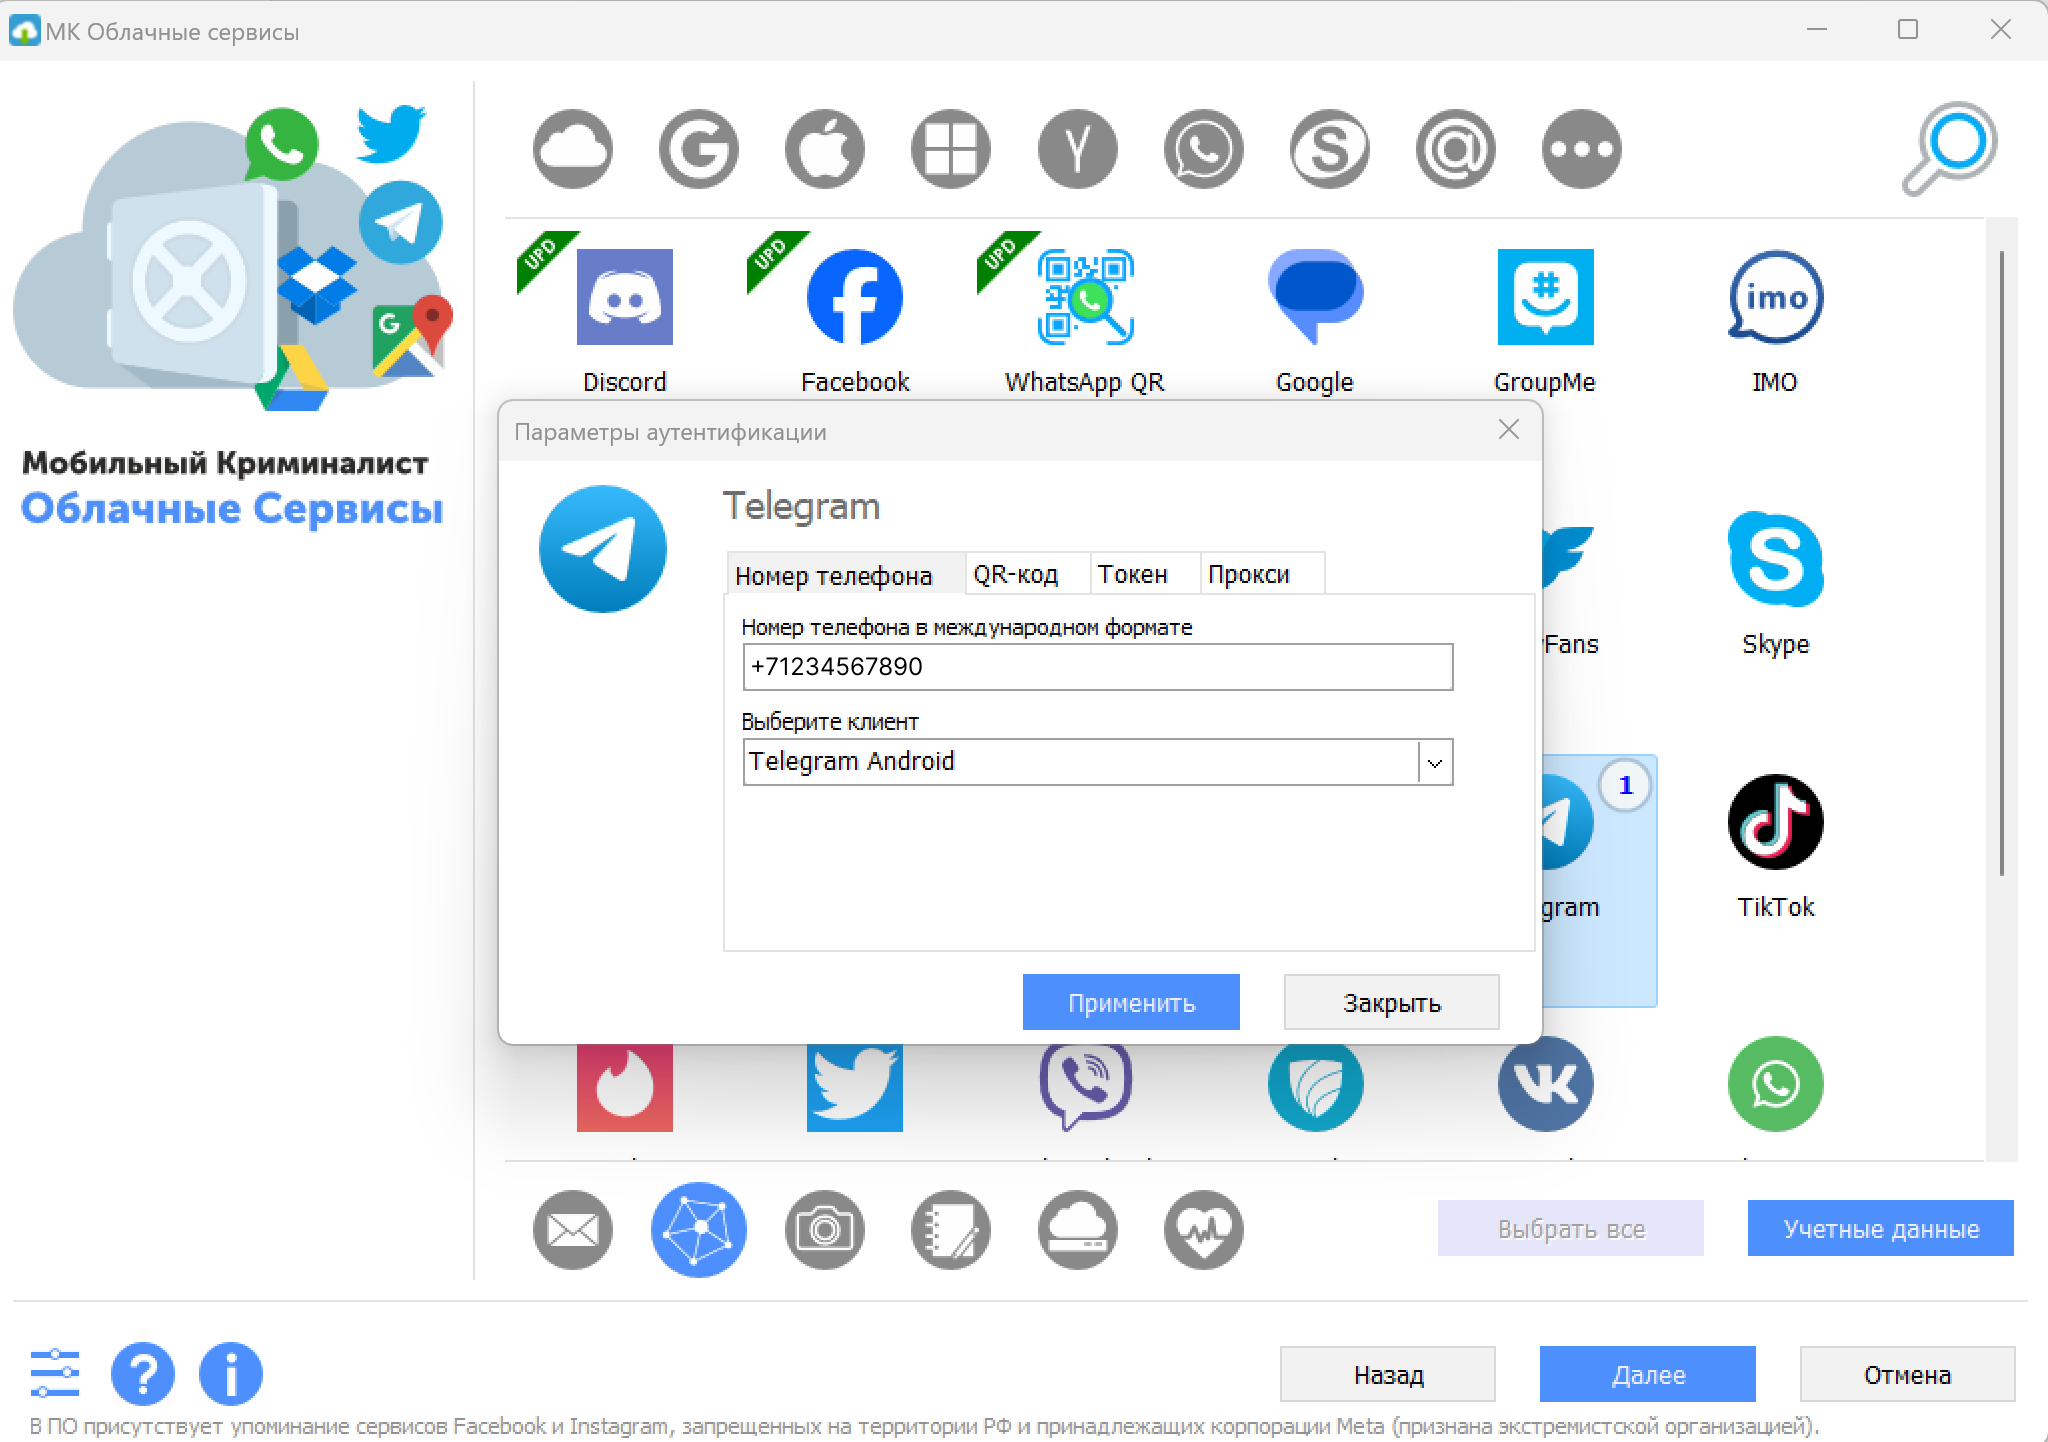Choose the Facebook service
2048x1442 pixels.
[855, 320]
